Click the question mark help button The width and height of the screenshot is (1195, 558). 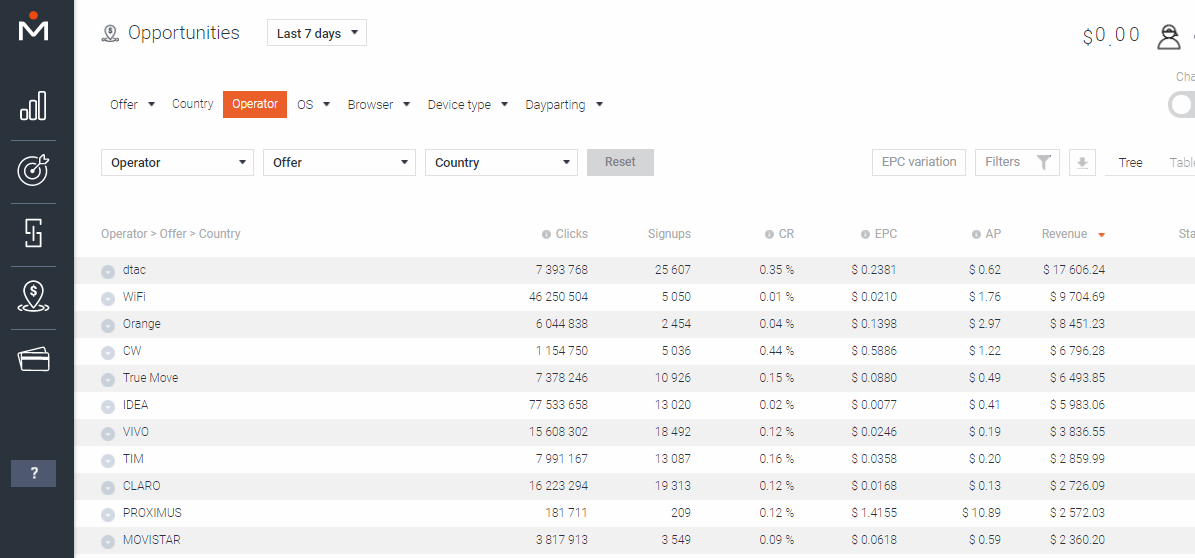tap(33, 474)
